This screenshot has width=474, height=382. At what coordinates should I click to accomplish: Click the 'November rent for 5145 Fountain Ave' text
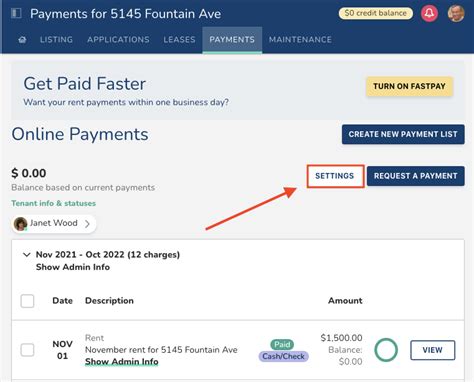click(161, 350)
